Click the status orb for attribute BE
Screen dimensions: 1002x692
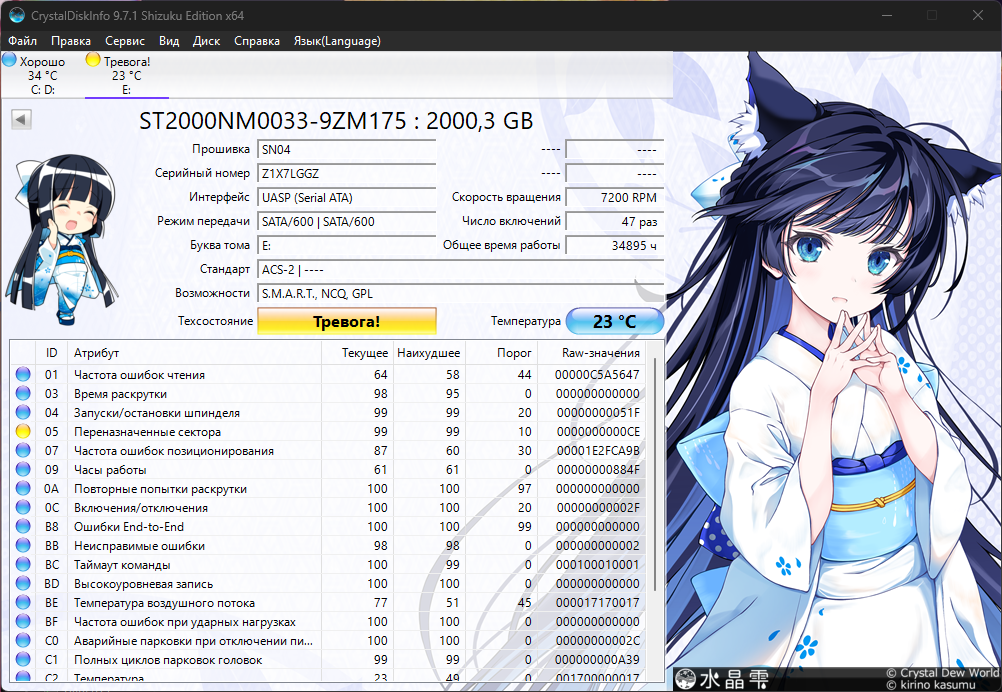(x=23, y=603)
